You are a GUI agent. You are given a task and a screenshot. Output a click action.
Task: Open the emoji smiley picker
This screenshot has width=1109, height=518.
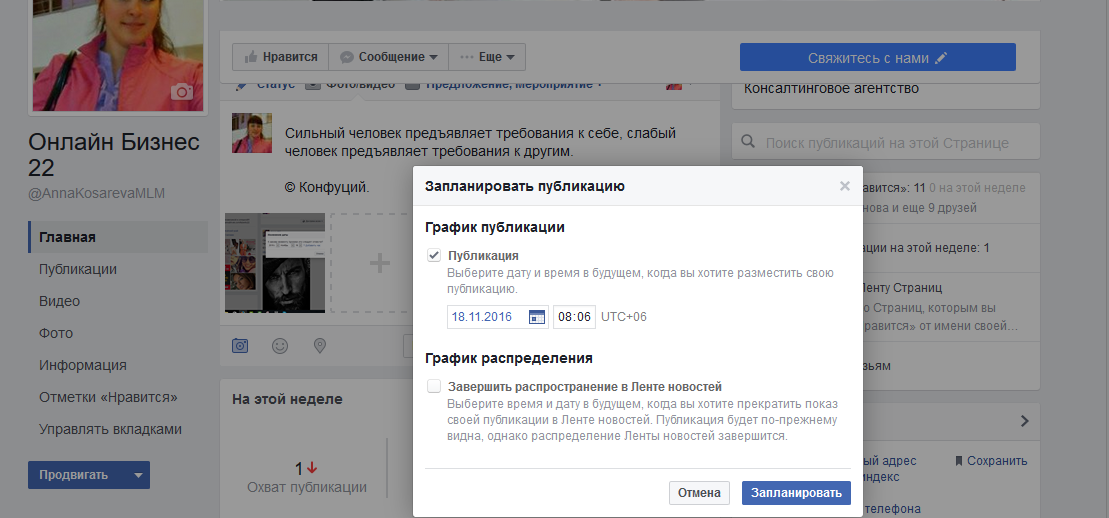pos(280,346)
